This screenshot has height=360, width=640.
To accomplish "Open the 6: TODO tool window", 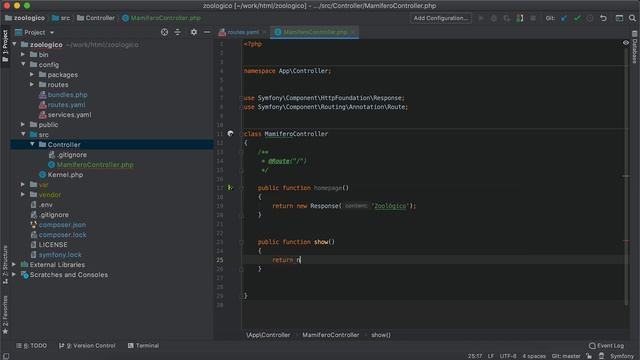I will 31,346.
